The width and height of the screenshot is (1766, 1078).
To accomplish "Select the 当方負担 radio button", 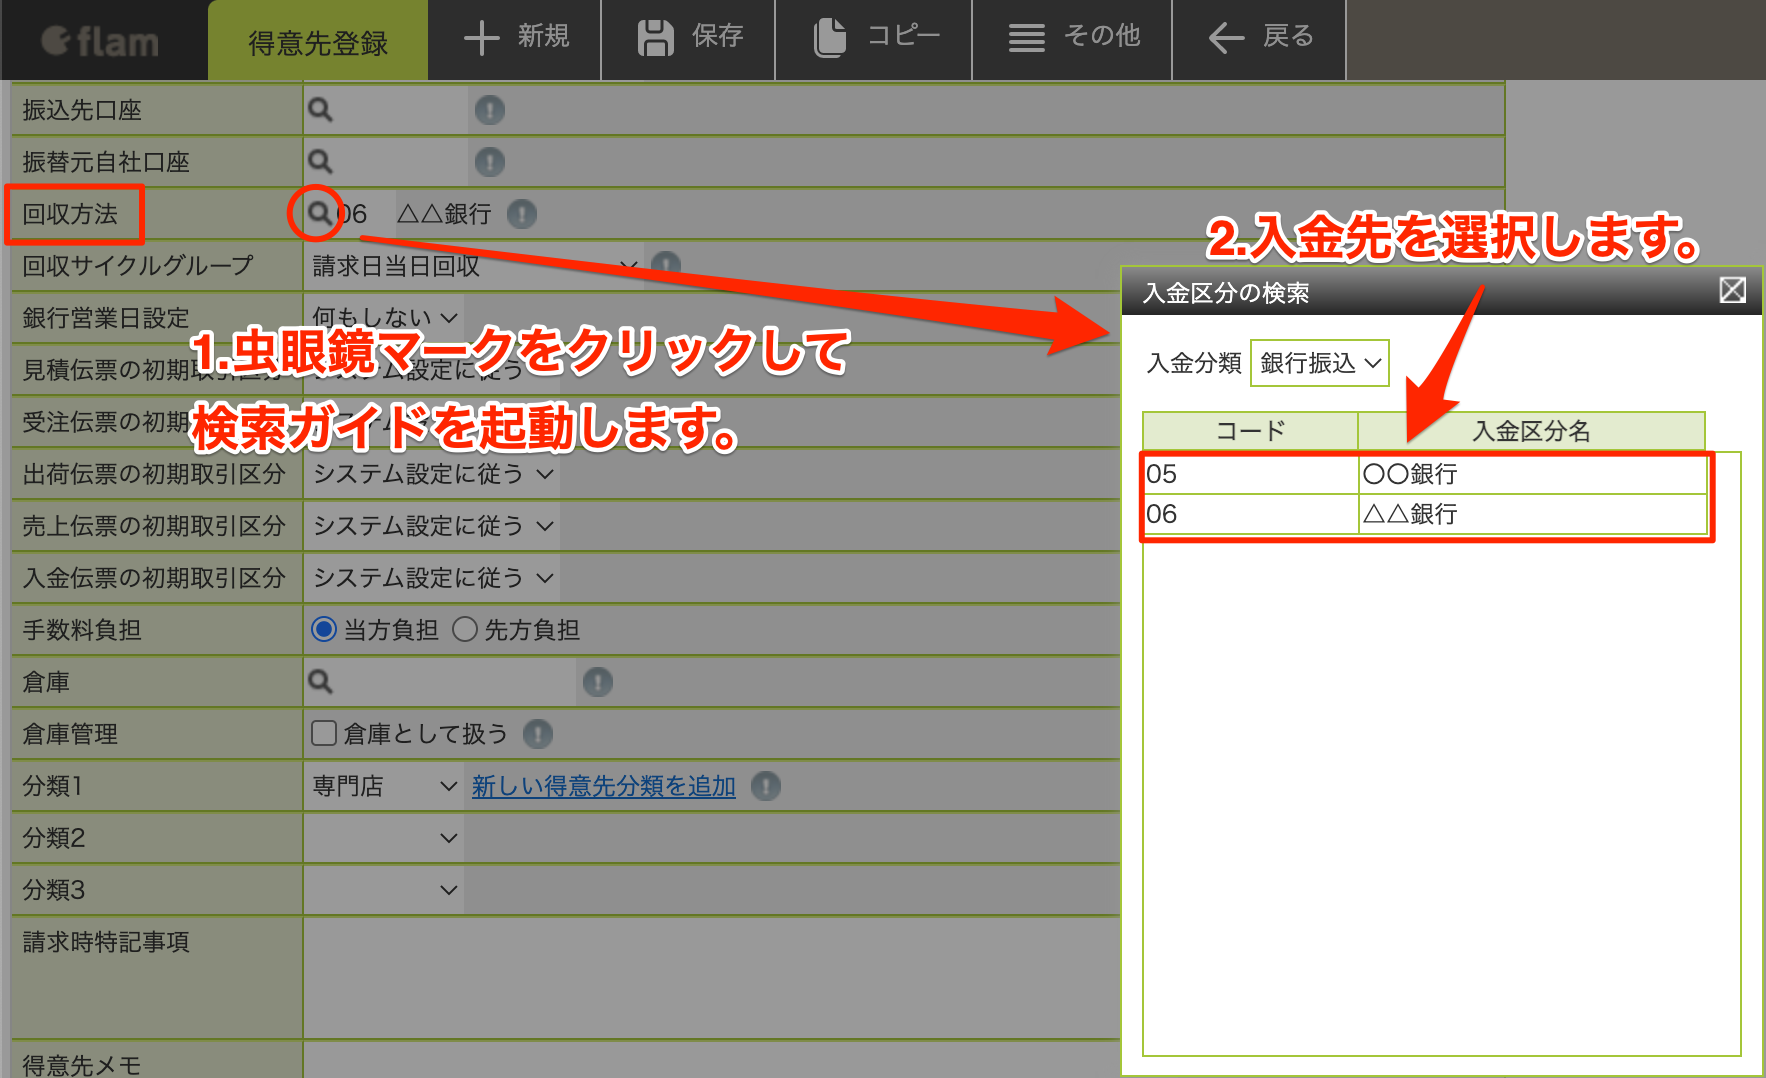I will (x=323, y=629).
